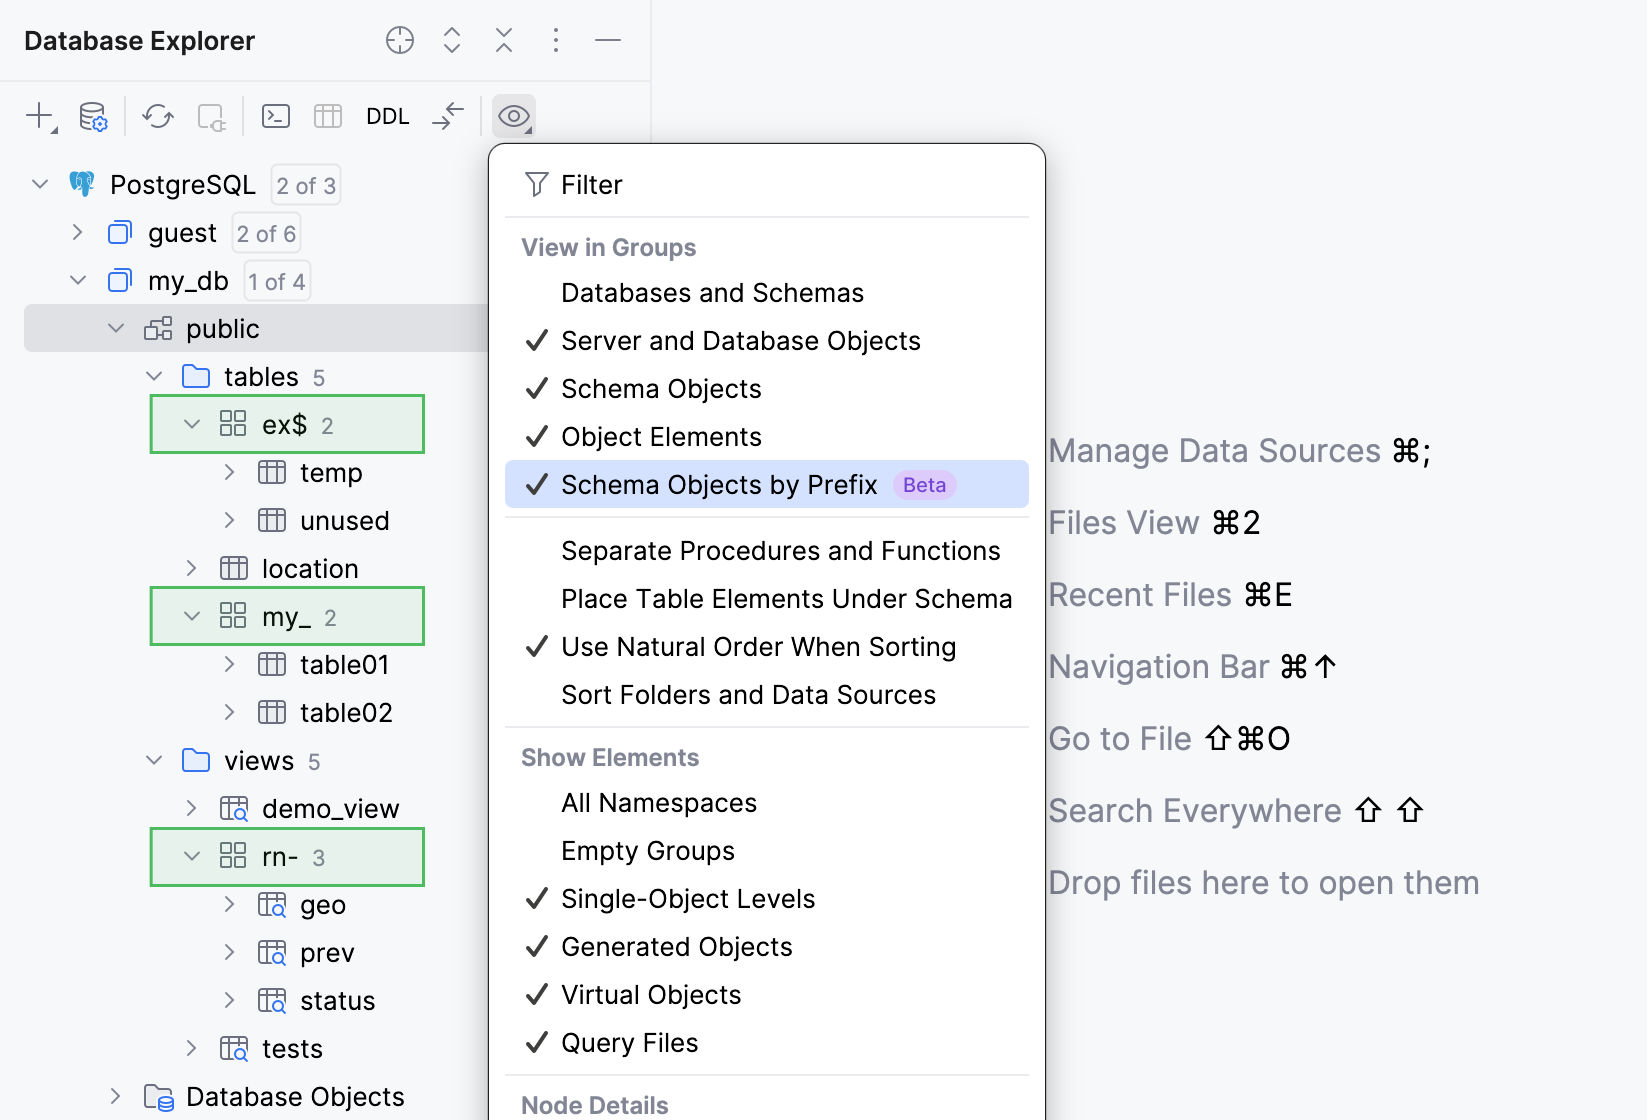Click the Deactivate data source icon
The width and height of the screenshot is (1647, 1120).
211,117
